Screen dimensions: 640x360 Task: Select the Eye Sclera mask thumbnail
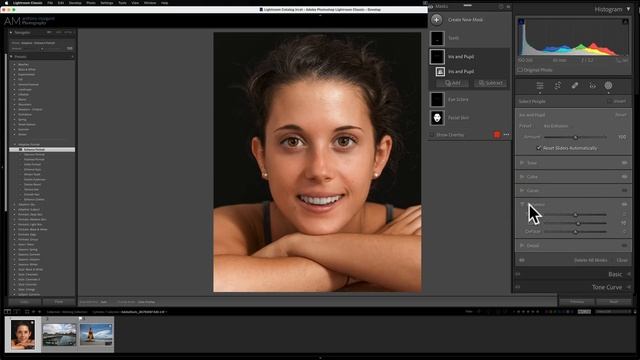pyautogui.click(x=437, y=99)
